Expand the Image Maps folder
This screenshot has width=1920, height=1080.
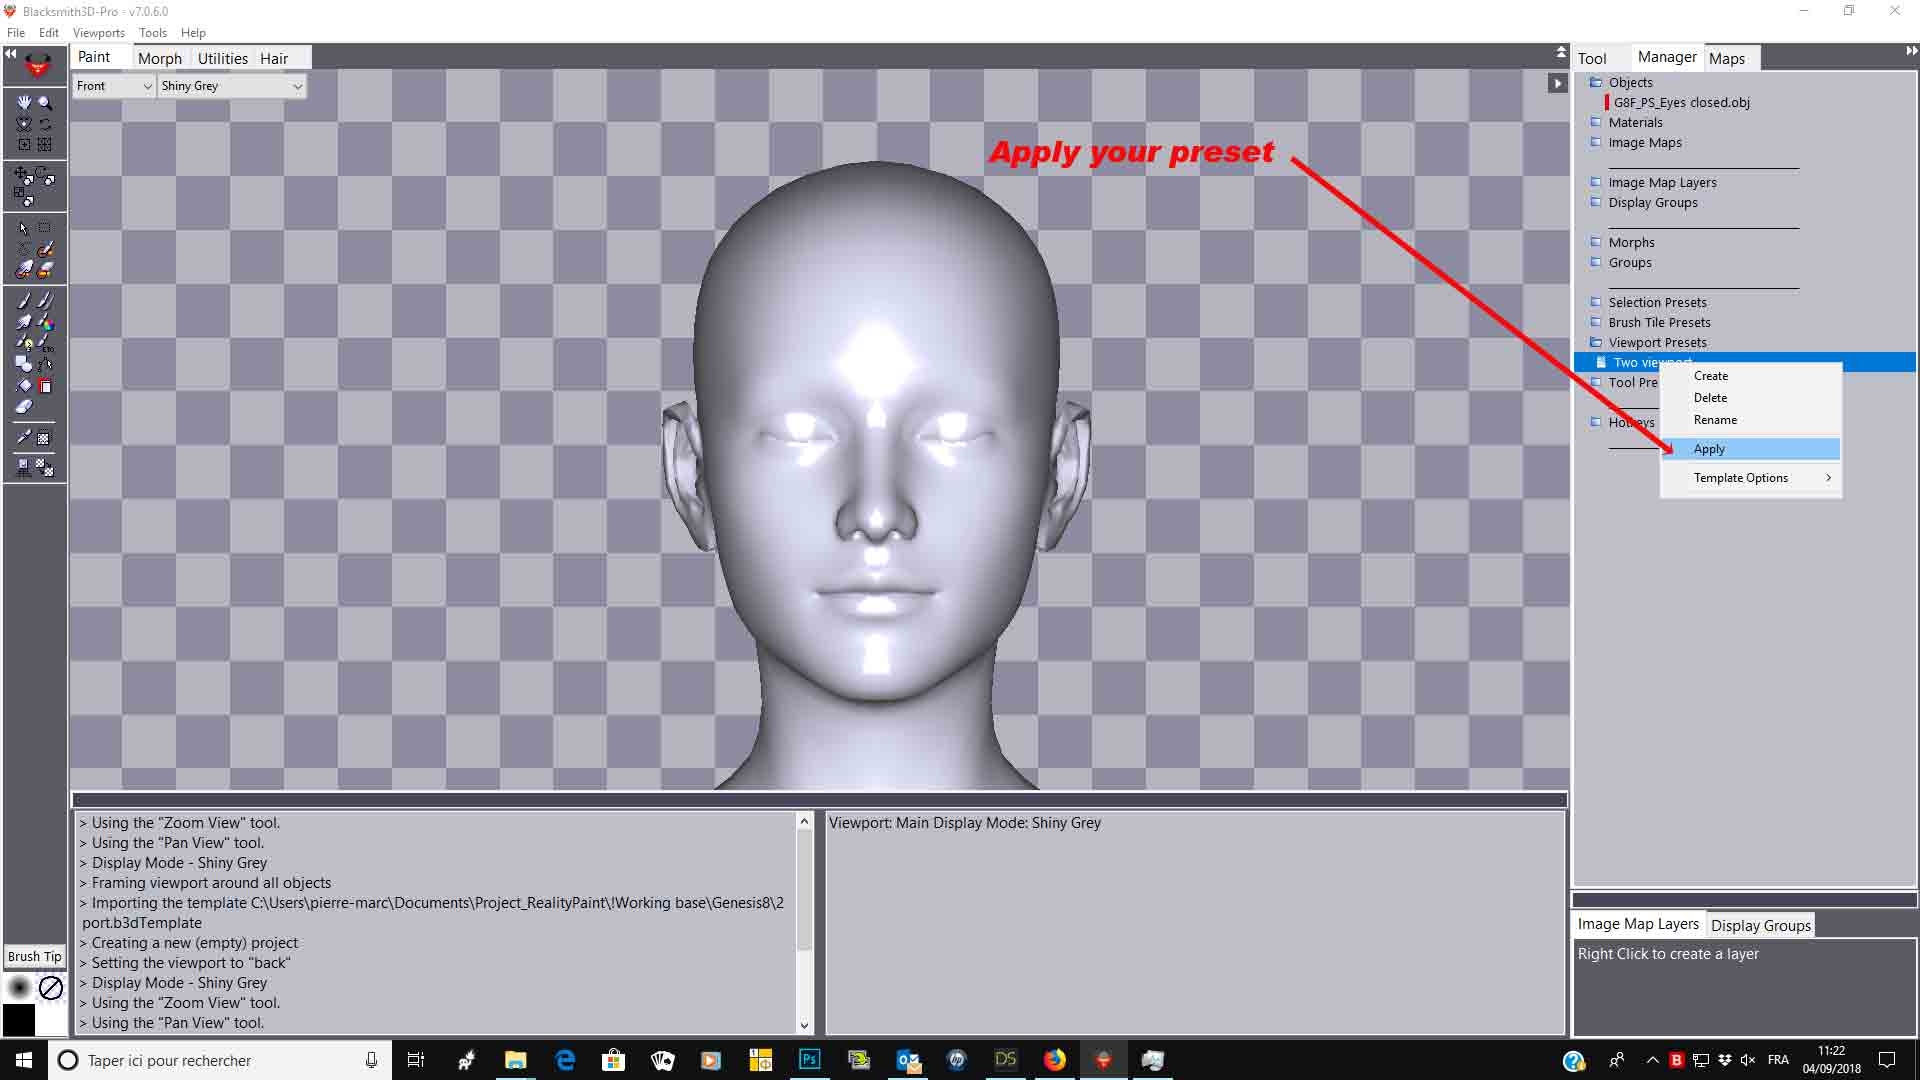(x=1596, y=142)
